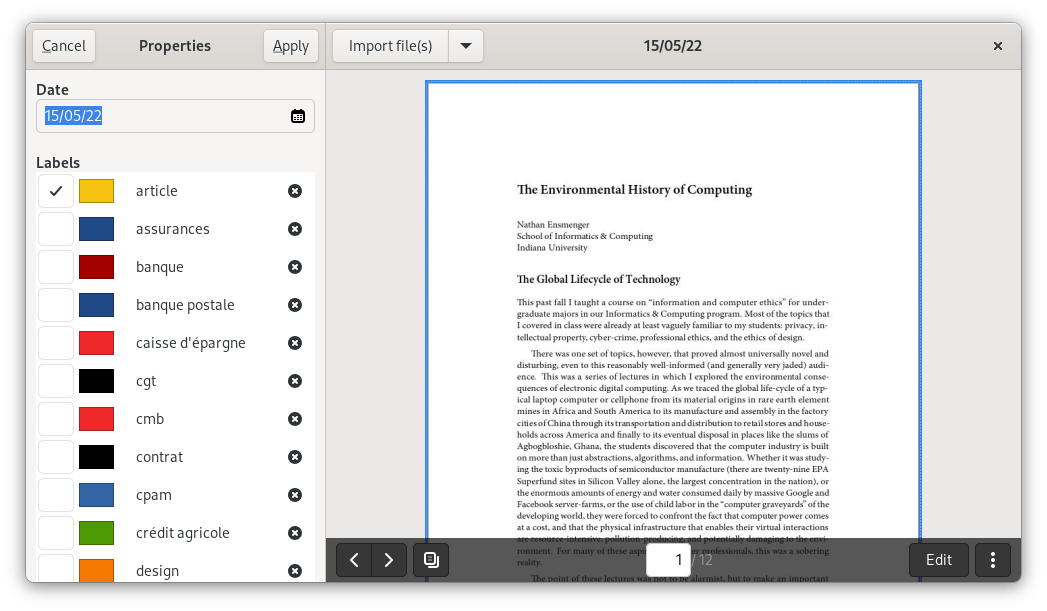Apply the document properties
This screenshot has height=611, width=1047.
[291, 46]
